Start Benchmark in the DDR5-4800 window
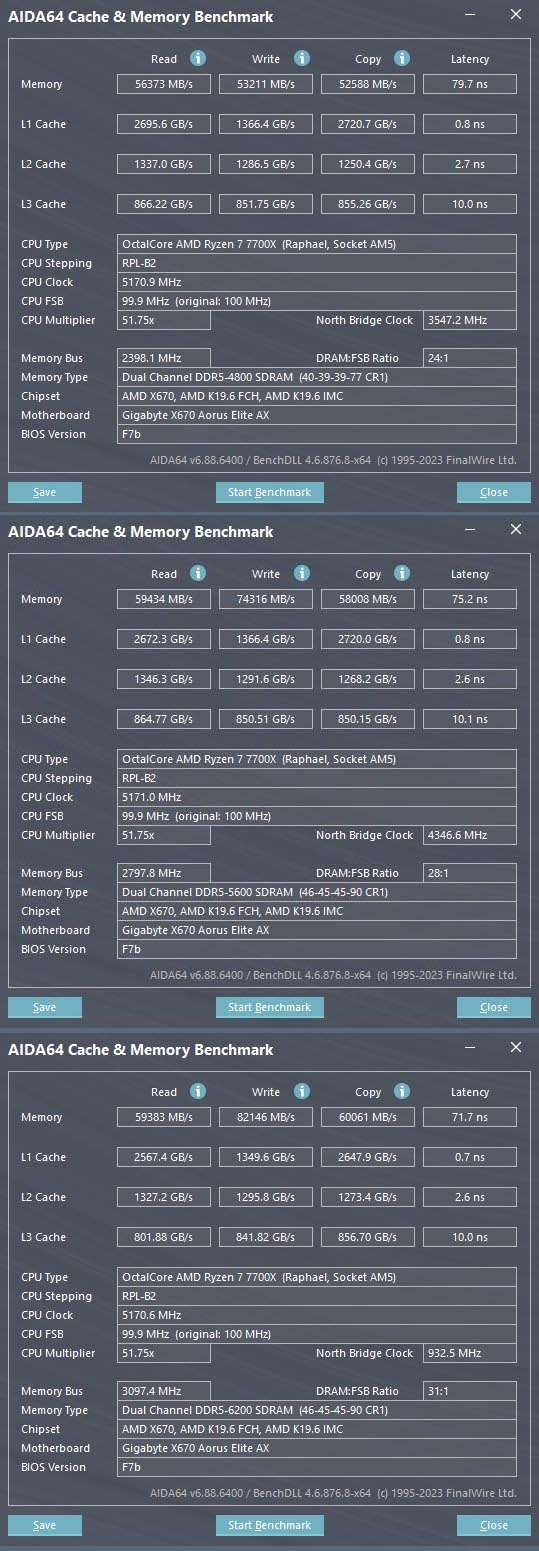The width and height of the screenshot is (539, 1551). click(x=270, y=492)
